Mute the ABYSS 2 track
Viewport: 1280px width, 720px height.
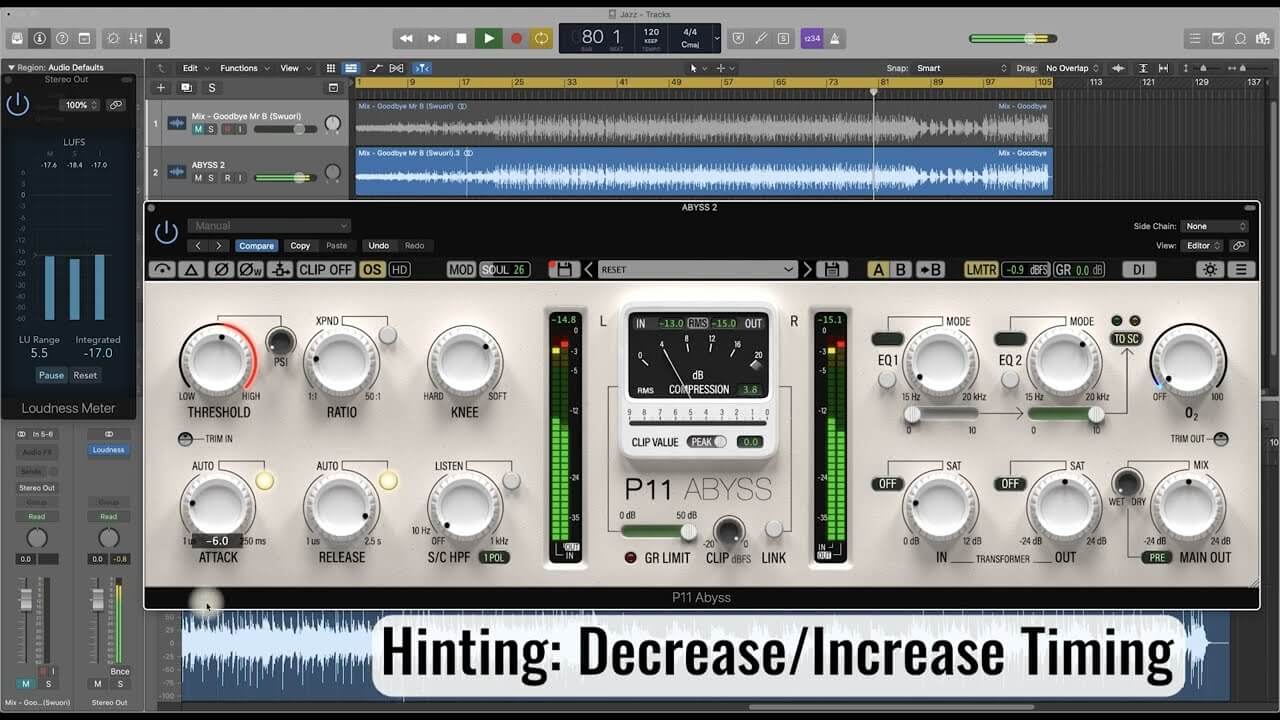coord(198,178)
